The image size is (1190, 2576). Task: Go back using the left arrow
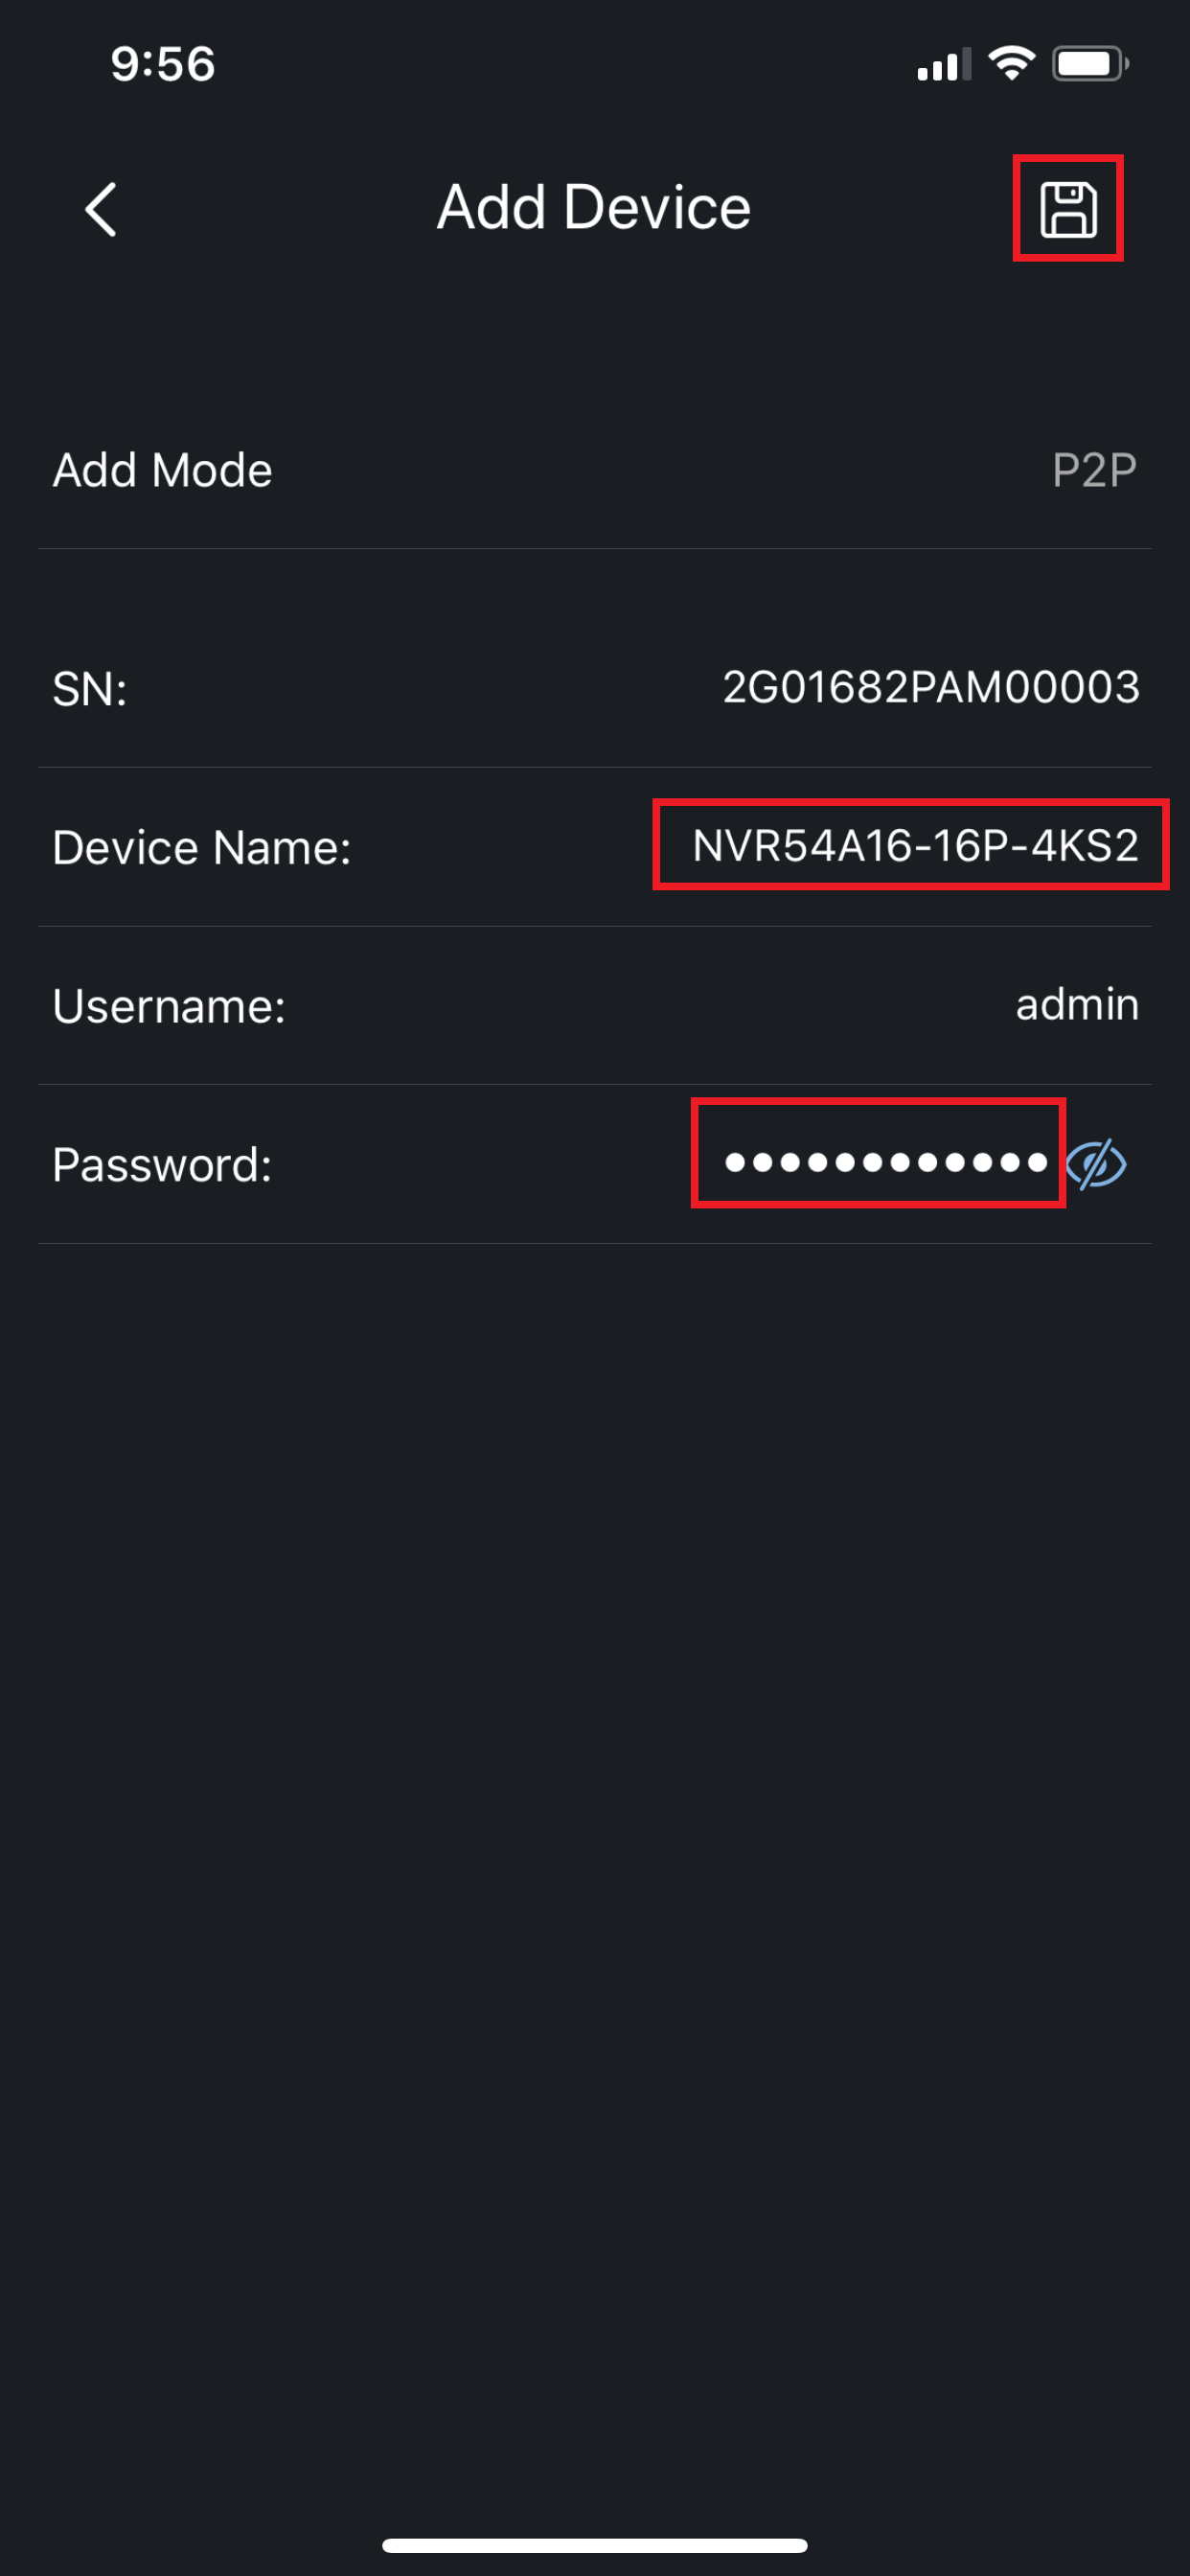101,209
